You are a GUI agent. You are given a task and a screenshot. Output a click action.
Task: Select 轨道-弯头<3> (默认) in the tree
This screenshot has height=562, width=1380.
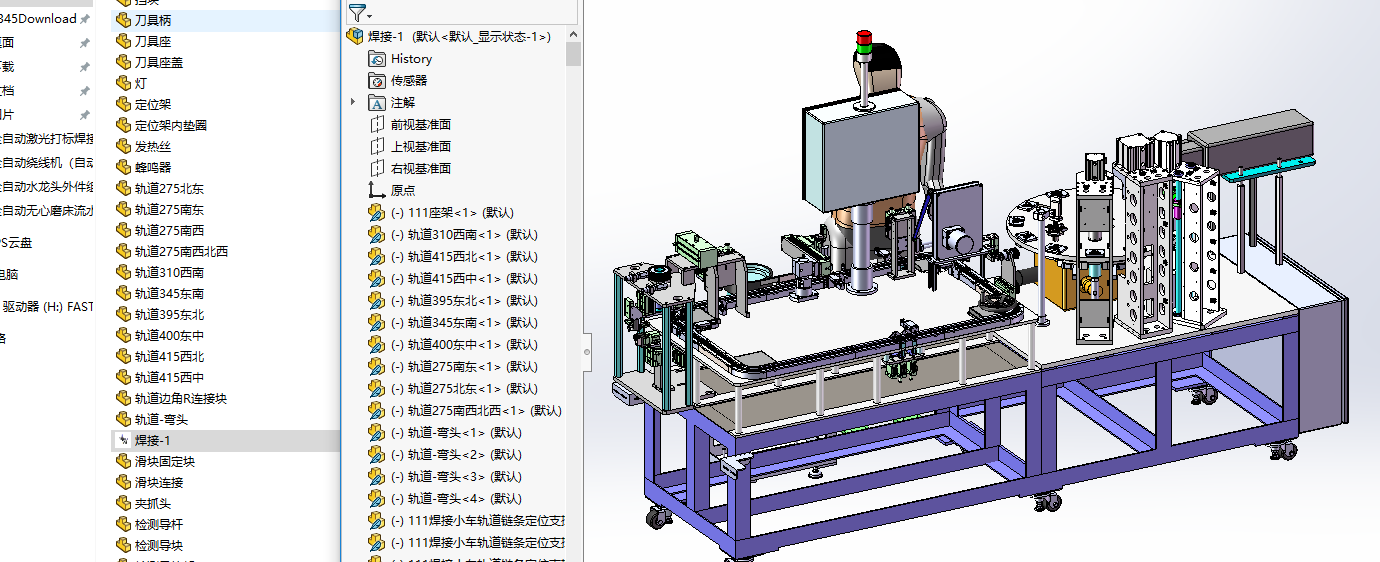(456, 477)
